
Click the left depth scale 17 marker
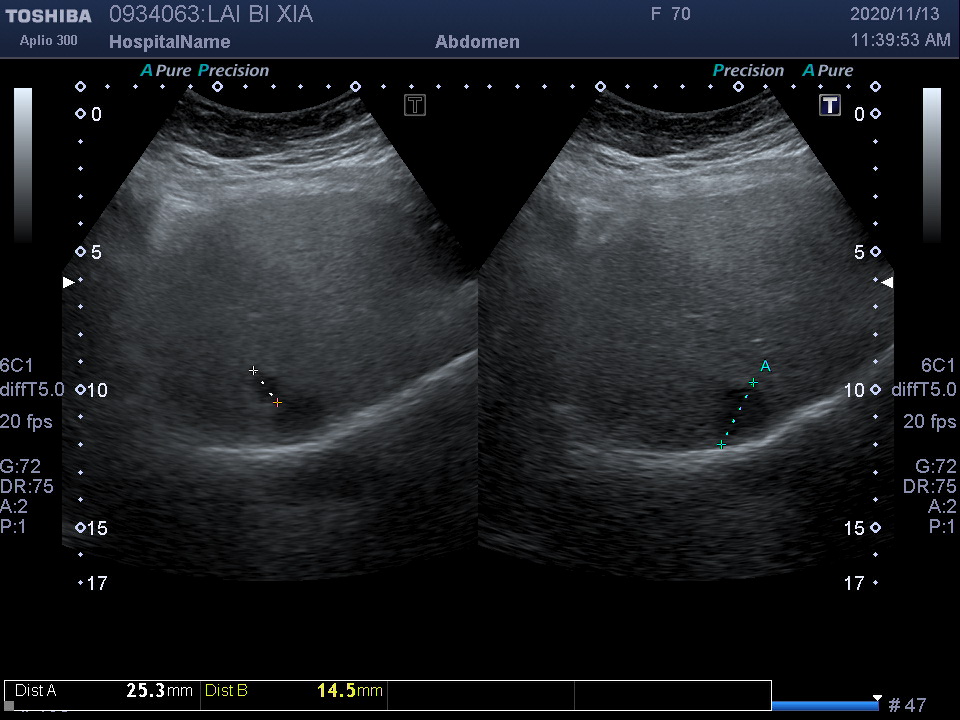click(93, 583)
